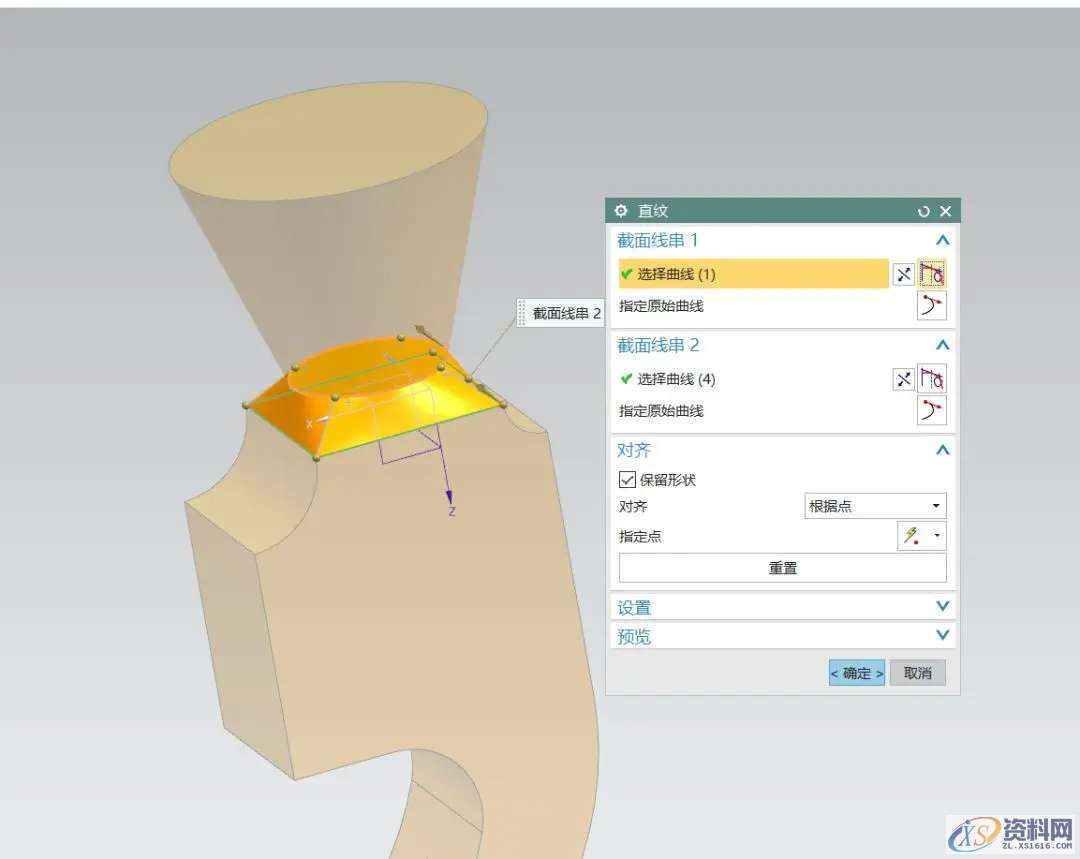Expand the 设置 section
The height and width of the screenshot is (859, 1080).
click(941, 607)
